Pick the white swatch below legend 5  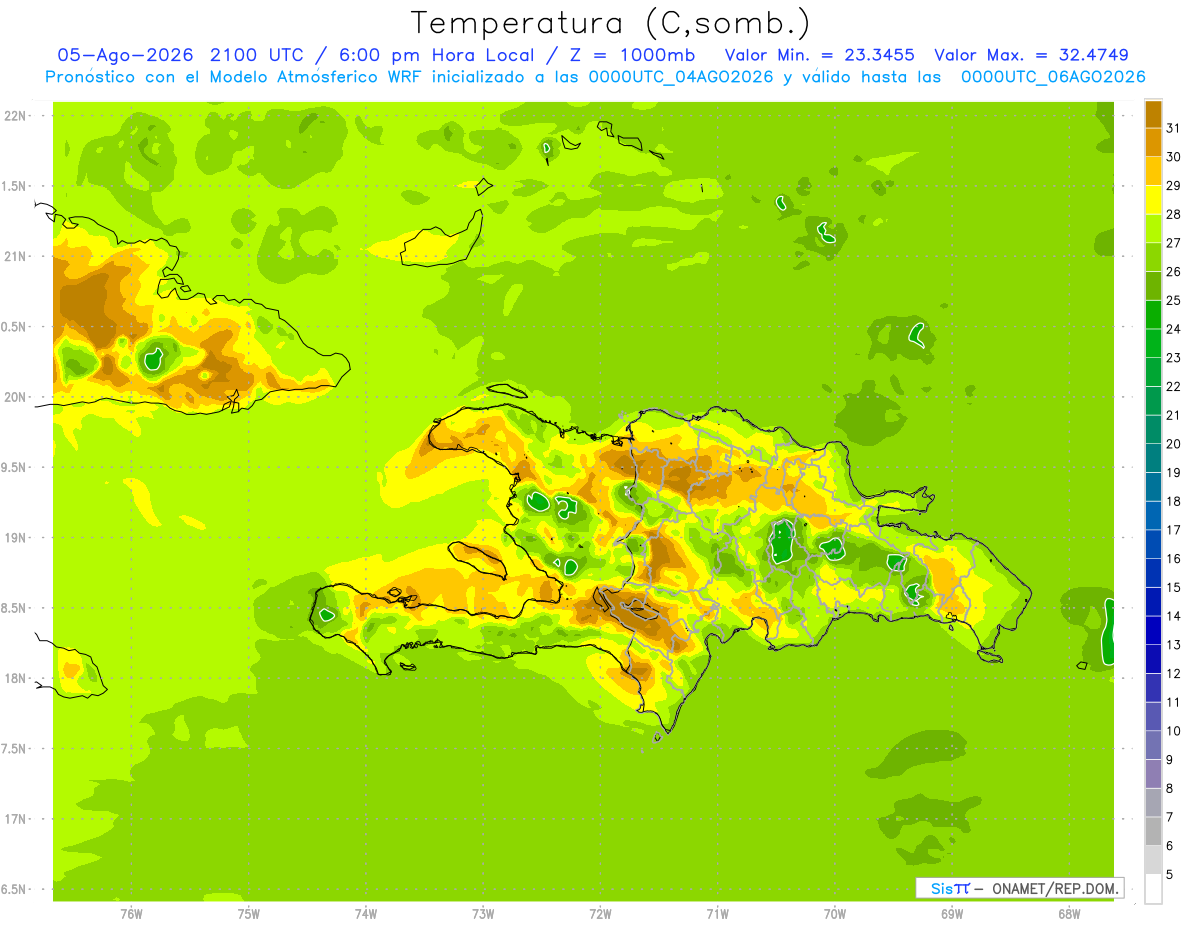[1153, 889]
